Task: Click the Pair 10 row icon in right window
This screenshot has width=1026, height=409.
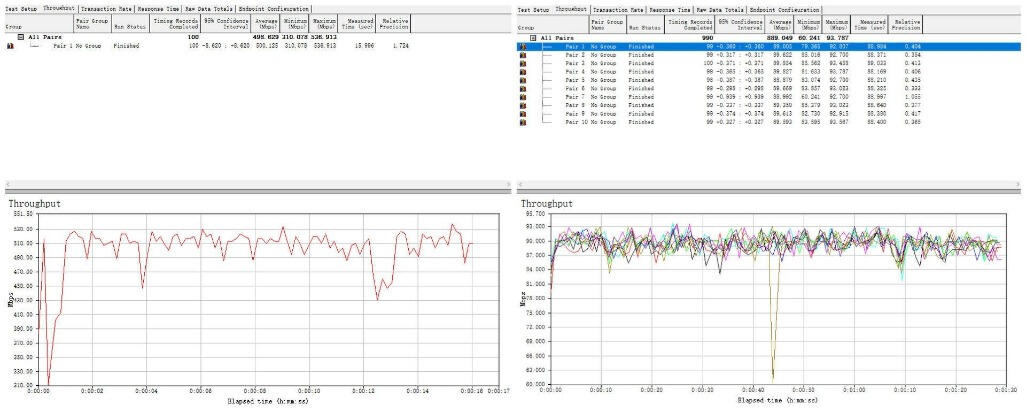Action: 523,122
